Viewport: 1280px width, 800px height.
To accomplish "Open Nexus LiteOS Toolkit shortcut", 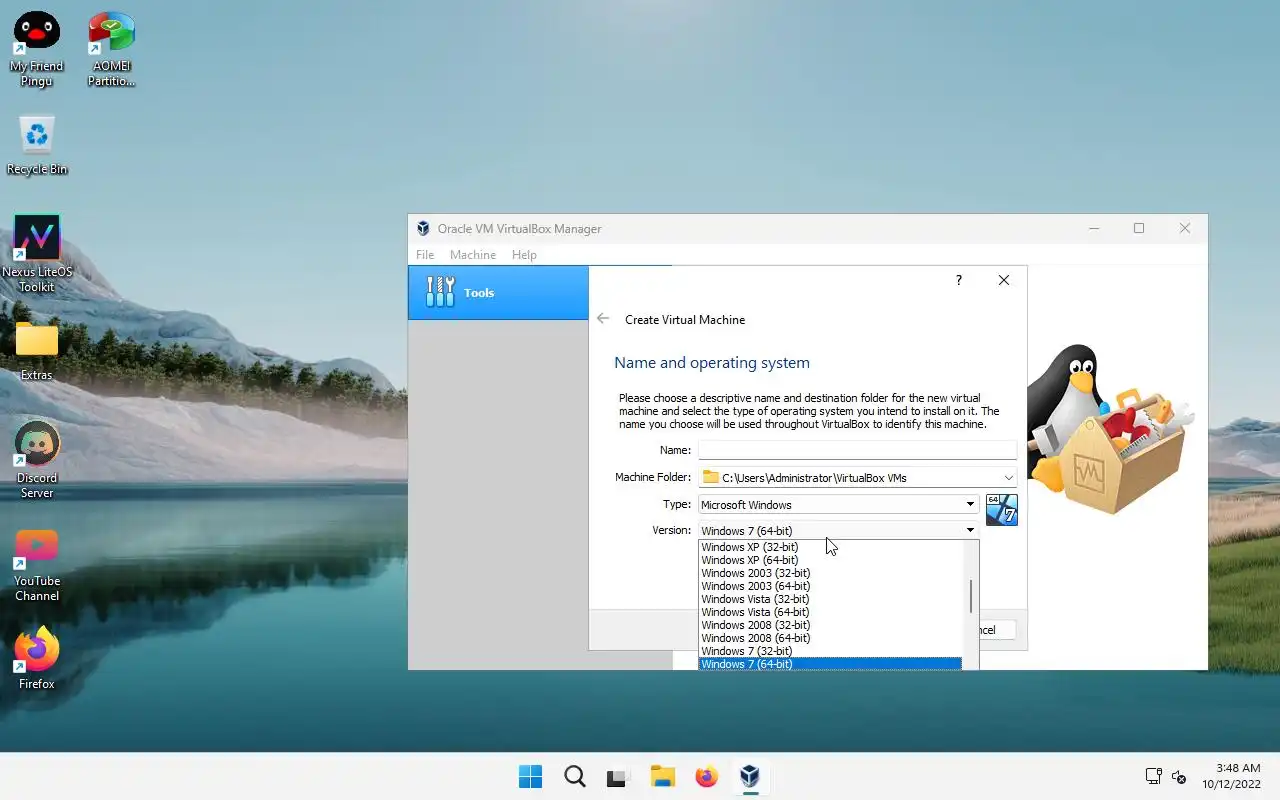I will tap(37, 254).
